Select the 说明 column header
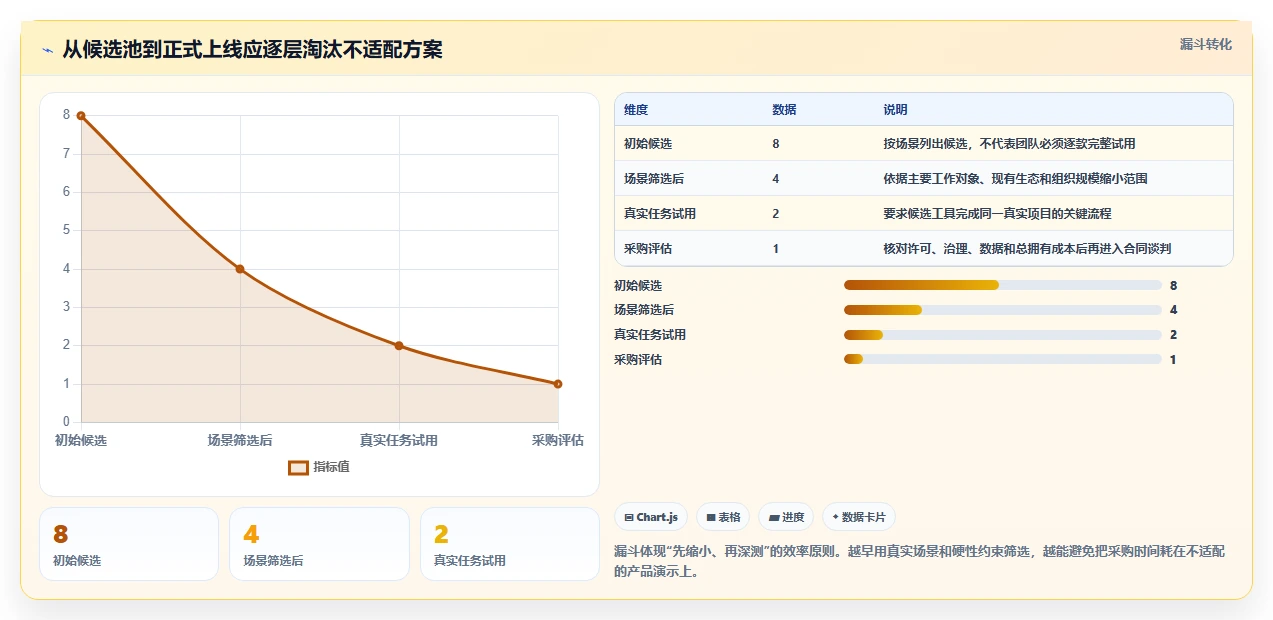Viewport: 1273px width, 620px height. pyautogui.click(x=895, y=110)
